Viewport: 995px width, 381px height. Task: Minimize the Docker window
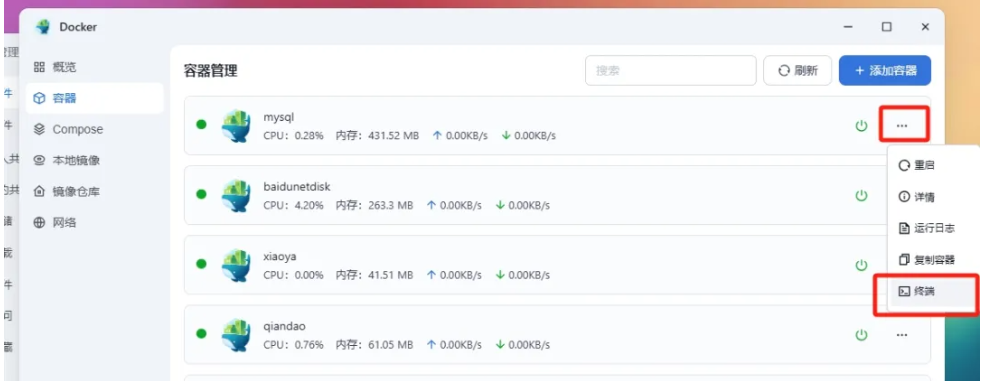coord(848,27)
